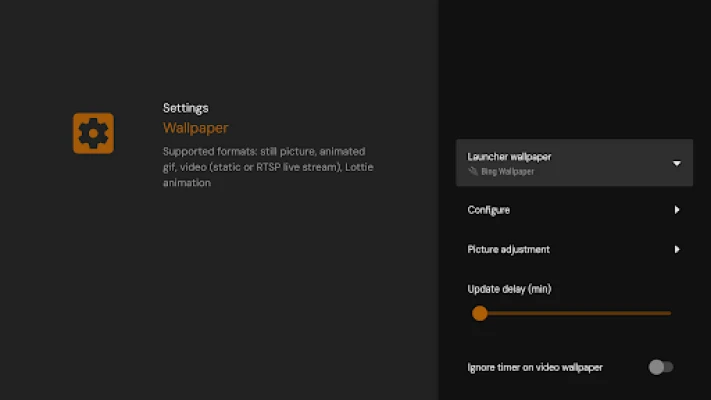The image size is (711, 400).
Task: Click the supported formats description text
Action: [267, 167]
